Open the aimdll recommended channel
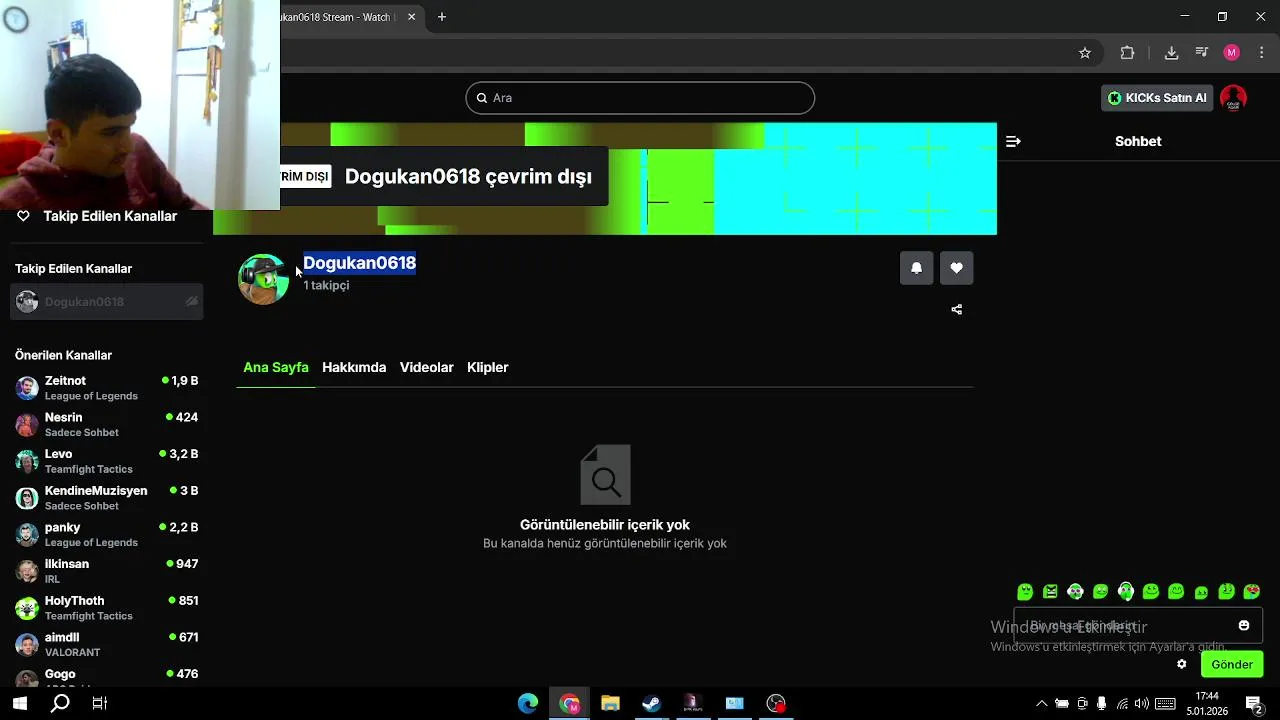Viewport: 1280px width, 720px height. (107, 645)
